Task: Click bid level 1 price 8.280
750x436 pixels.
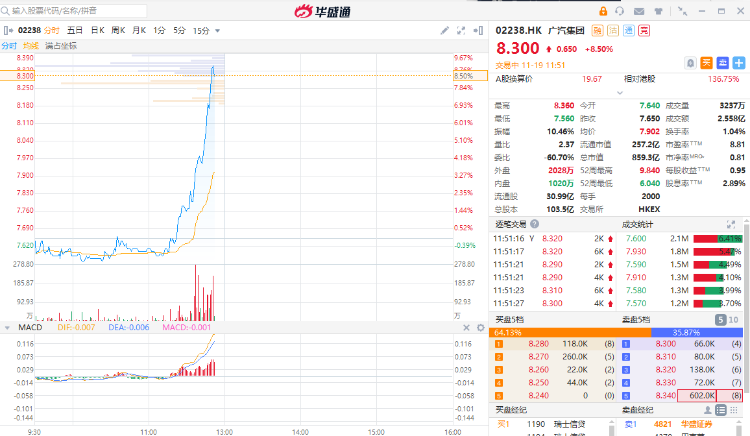Action: [x=539, y=344]
